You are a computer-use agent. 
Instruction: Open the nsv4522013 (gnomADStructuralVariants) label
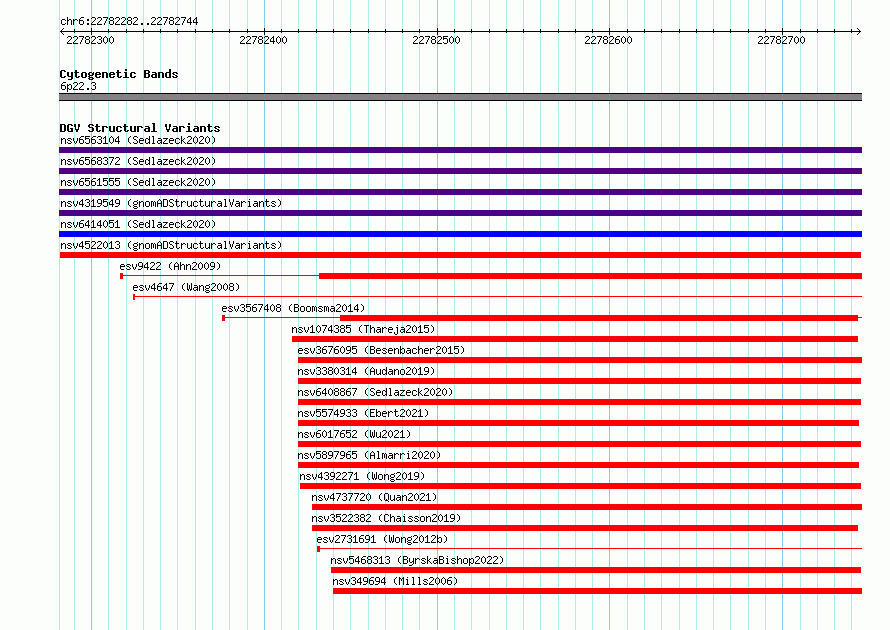coord(171,245)
